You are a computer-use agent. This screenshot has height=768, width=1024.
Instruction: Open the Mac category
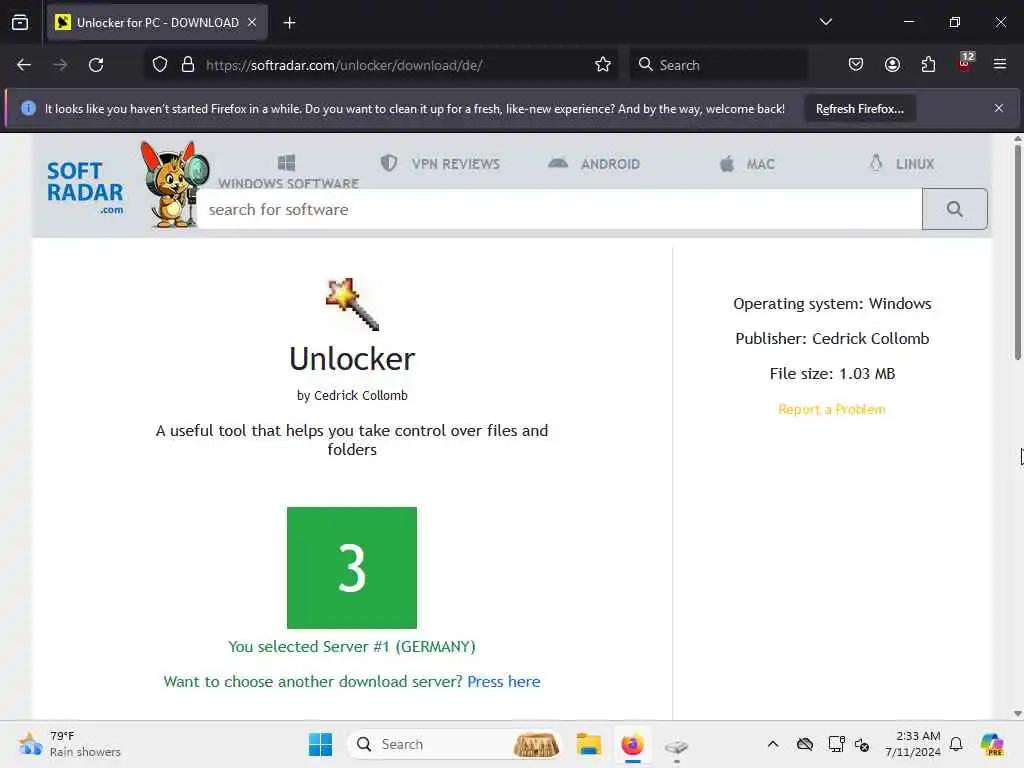tap(747, 164)
